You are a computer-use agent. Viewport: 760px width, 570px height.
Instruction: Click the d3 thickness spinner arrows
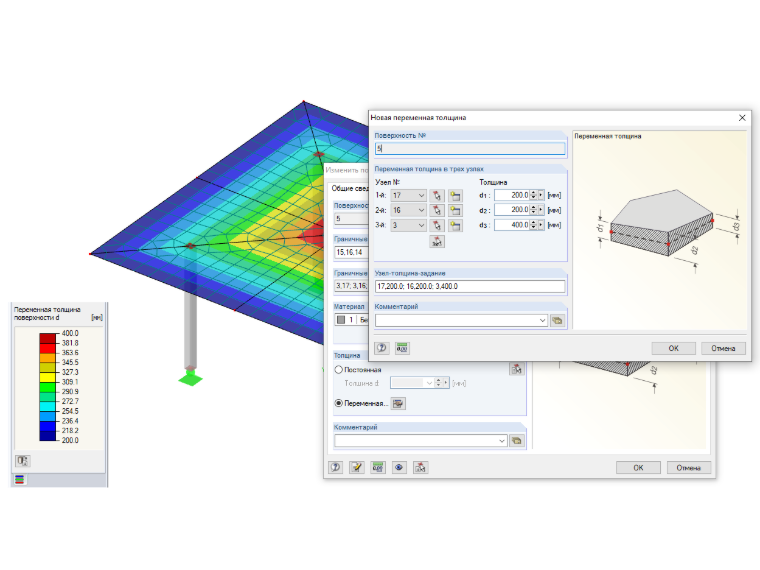pyautogui.click(x=534, y=225)
